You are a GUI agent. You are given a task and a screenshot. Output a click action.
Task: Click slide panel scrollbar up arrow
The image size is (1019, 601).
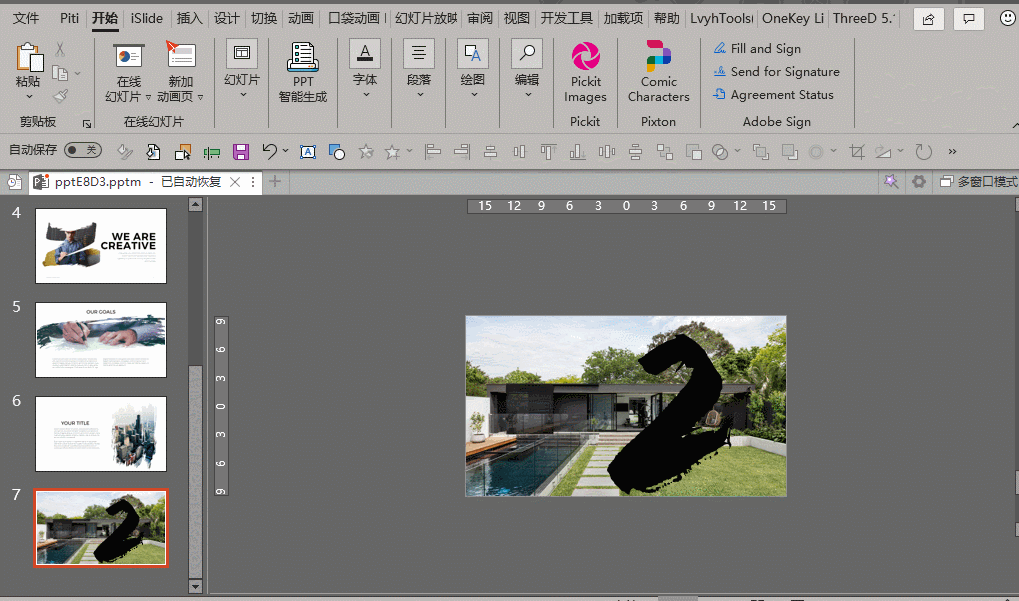pyautogui.click(x=195, y=205)
